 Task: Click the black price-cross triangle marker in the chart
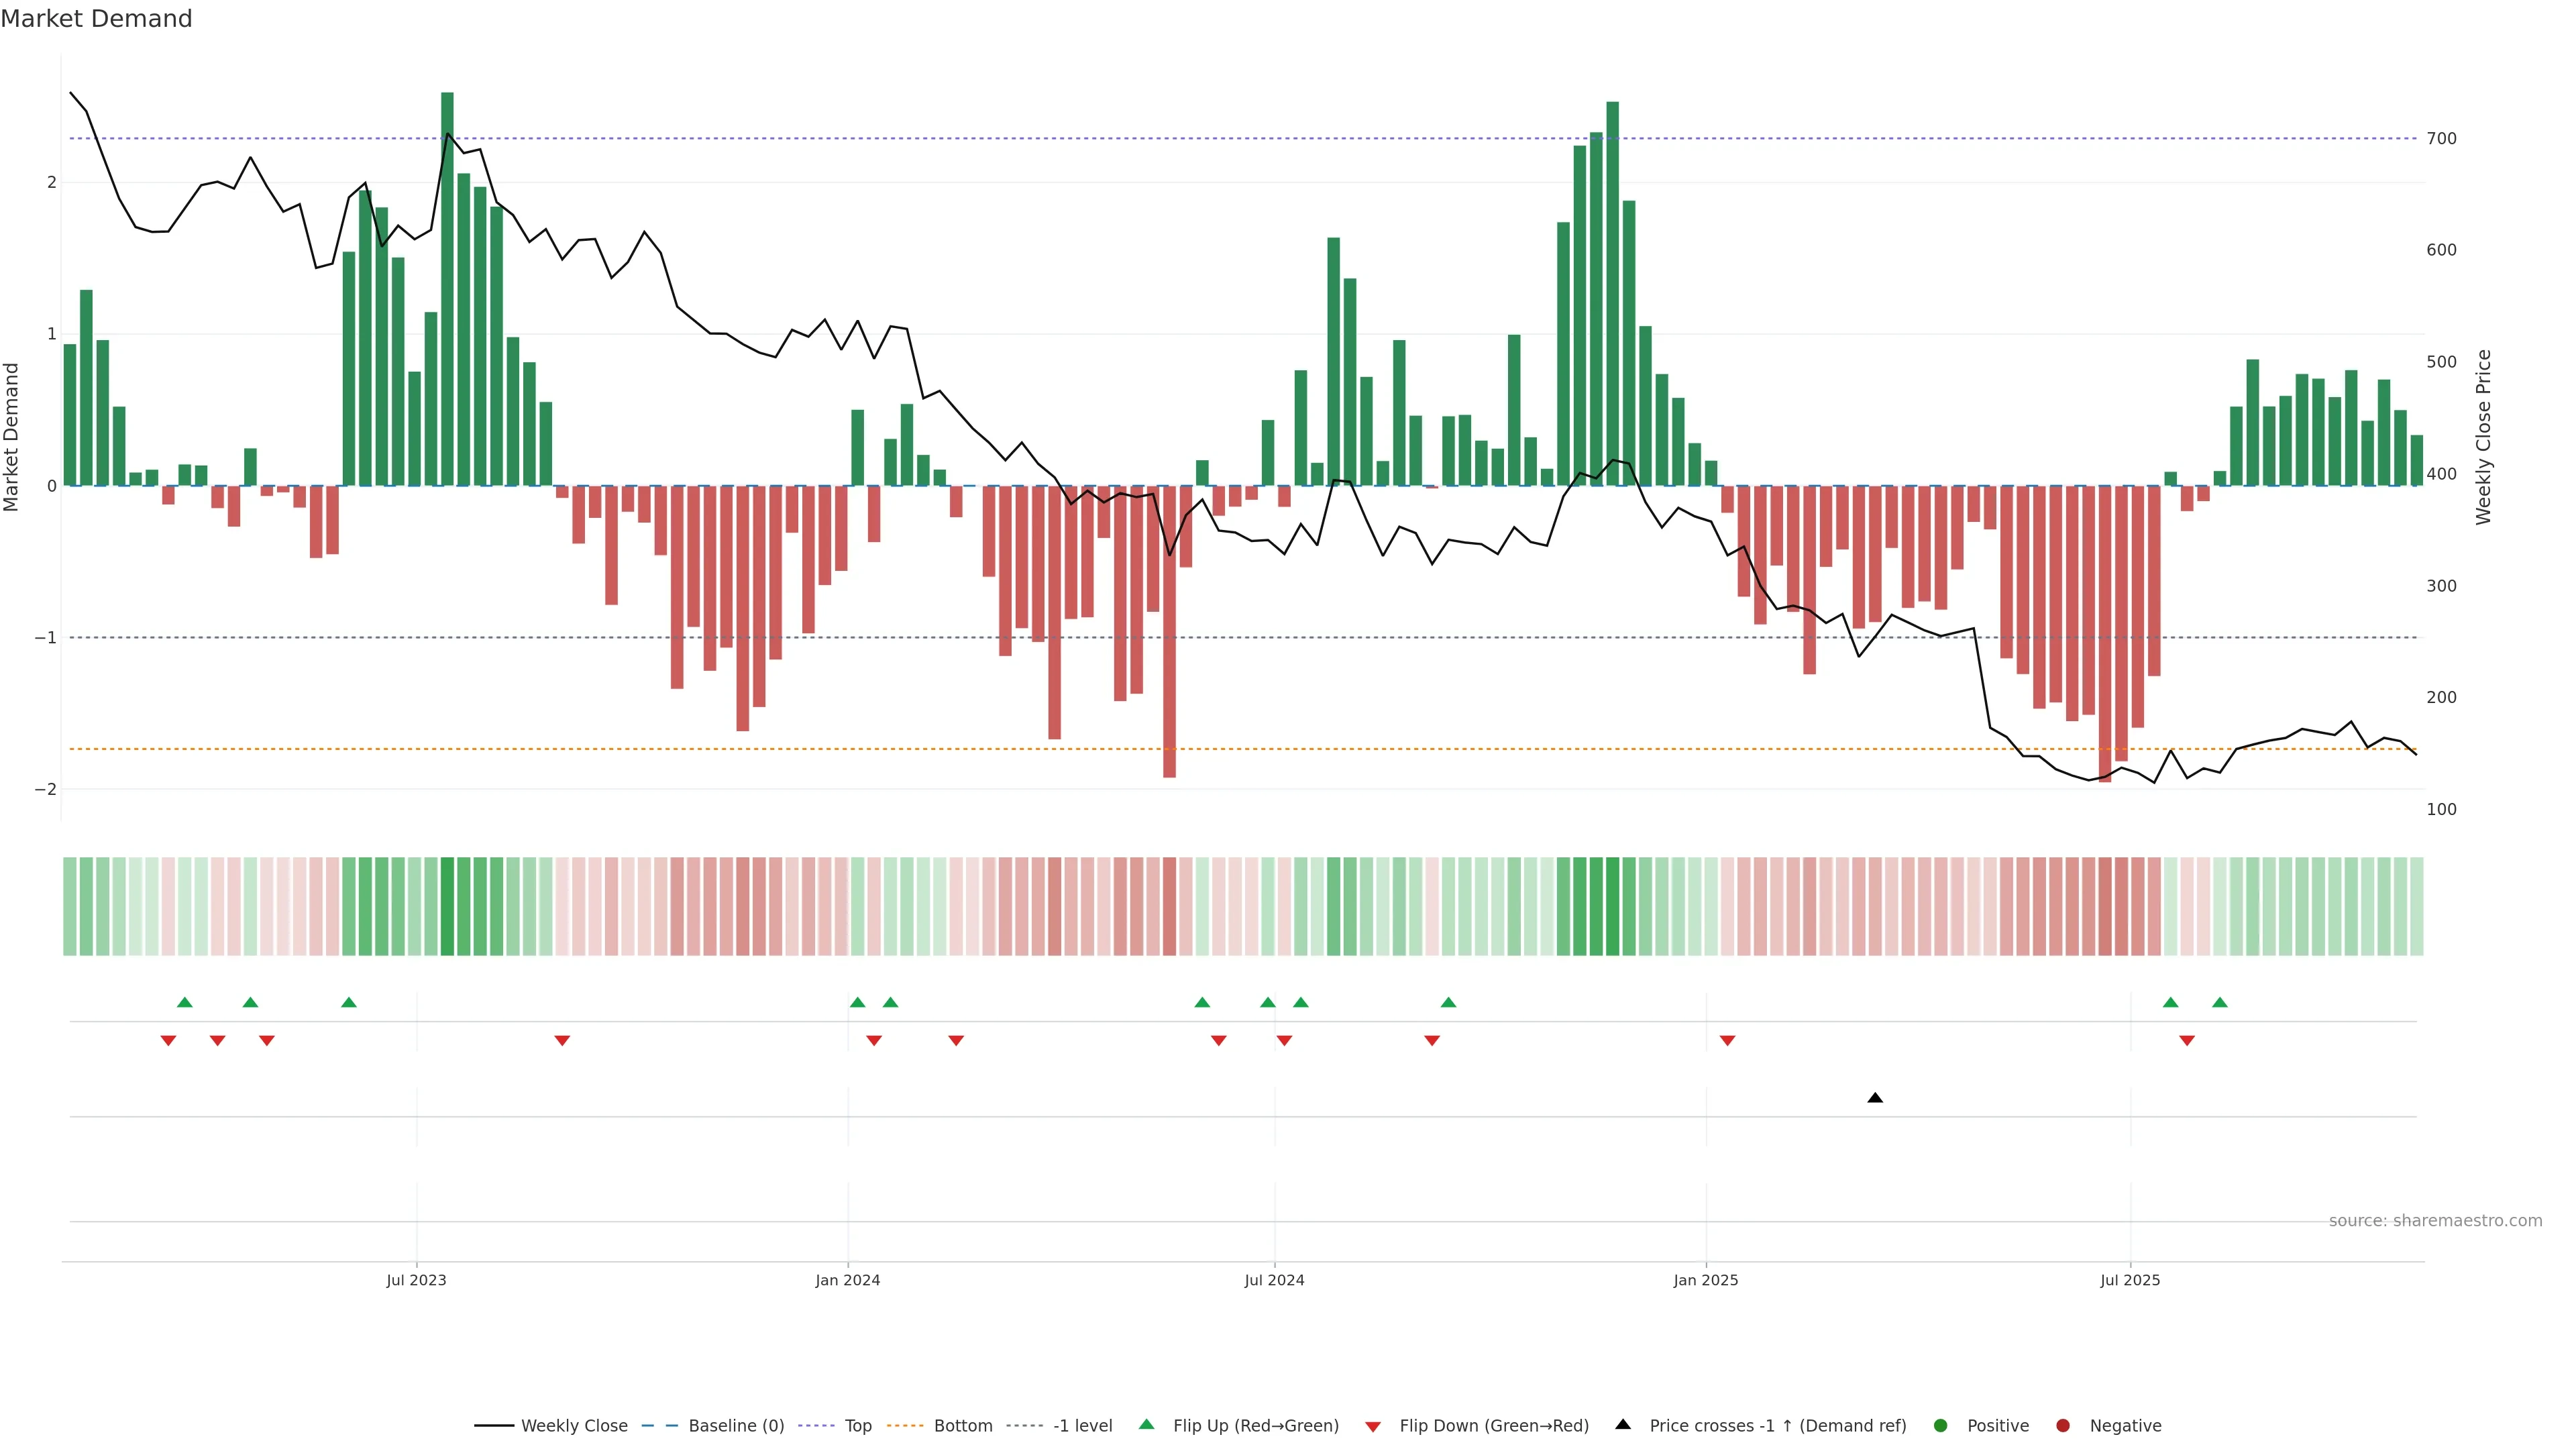pyautogui.click(x=1875, y=1098)
